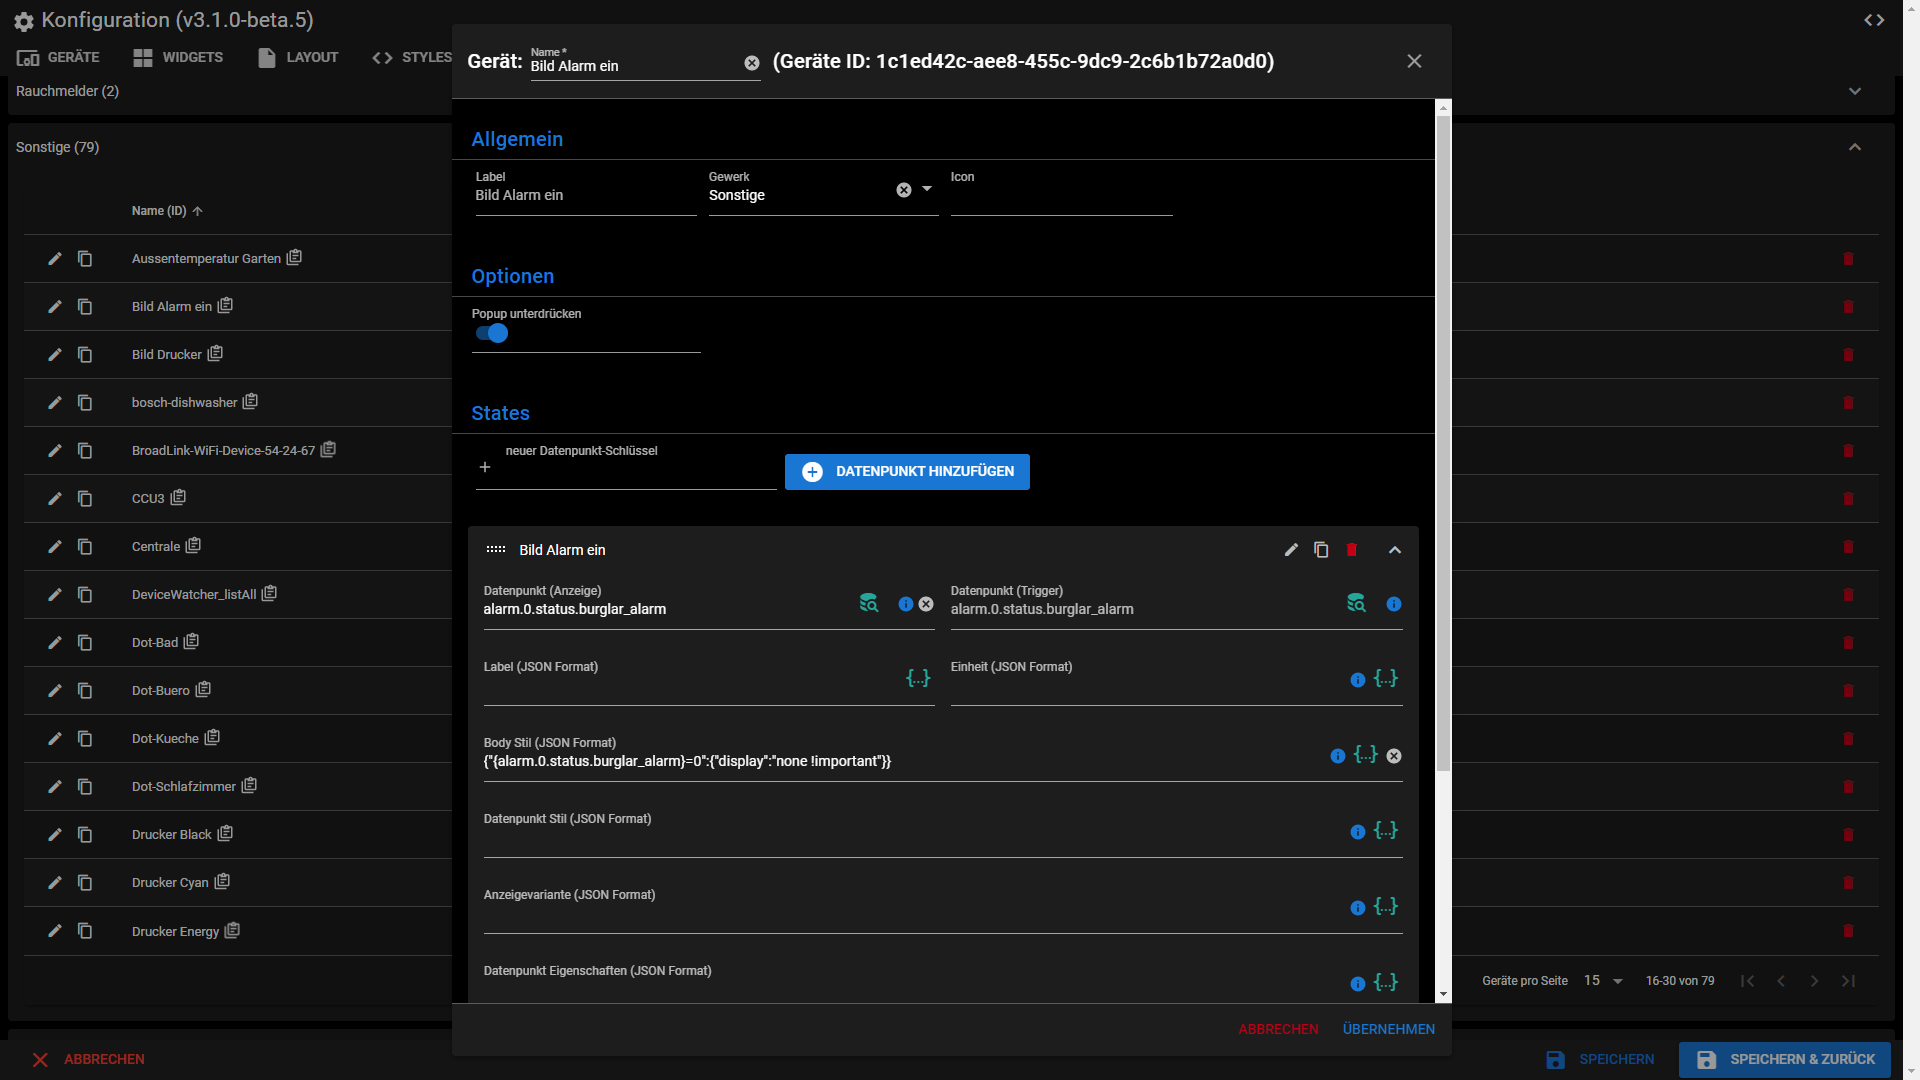The width and height of the screenshot is (1920, 1080).
Task: Duplicate the Bild Drucker device
Action: [85, 355]
